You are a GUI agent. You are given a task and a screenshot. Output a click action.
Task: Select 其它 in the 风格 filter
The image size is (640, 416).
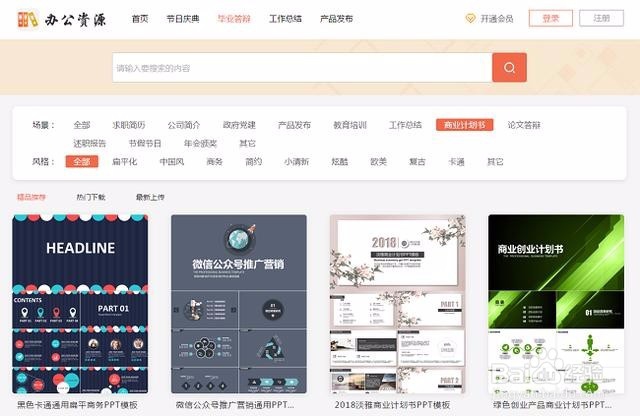(x=495, y=162)
